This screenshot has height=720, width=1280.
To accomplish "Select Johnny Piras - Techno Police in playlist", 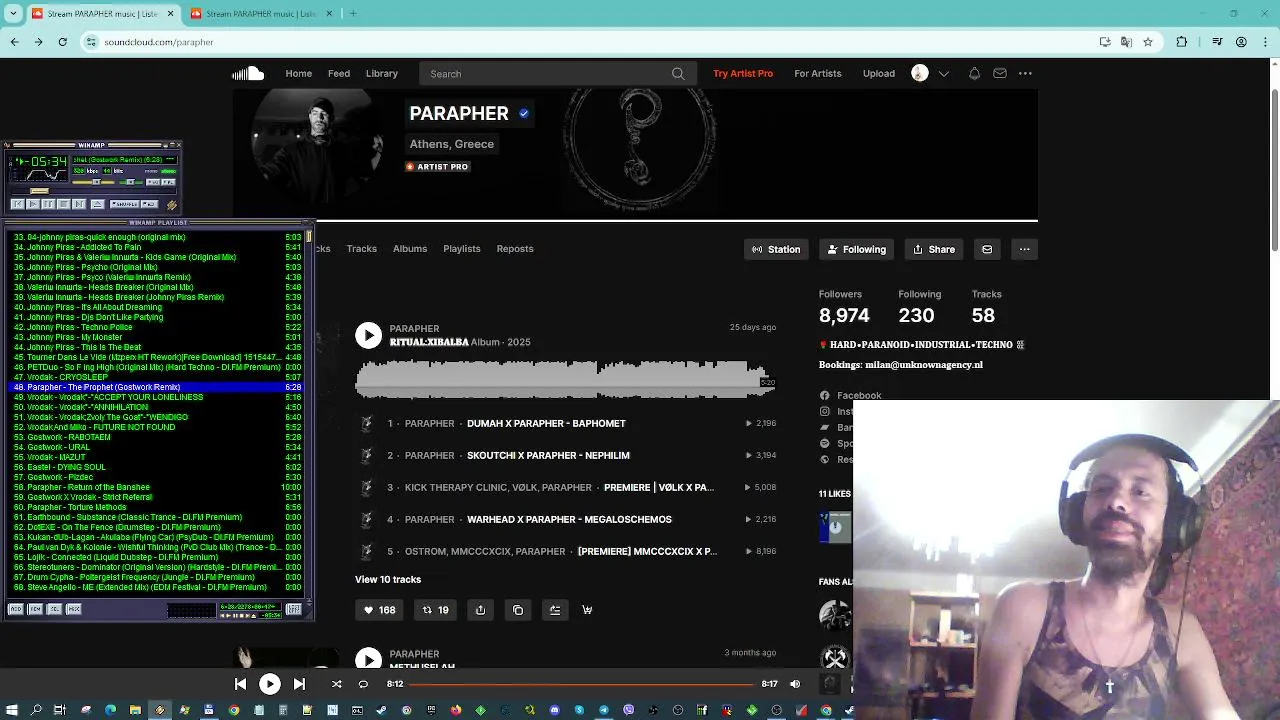I will click(157, 327).
